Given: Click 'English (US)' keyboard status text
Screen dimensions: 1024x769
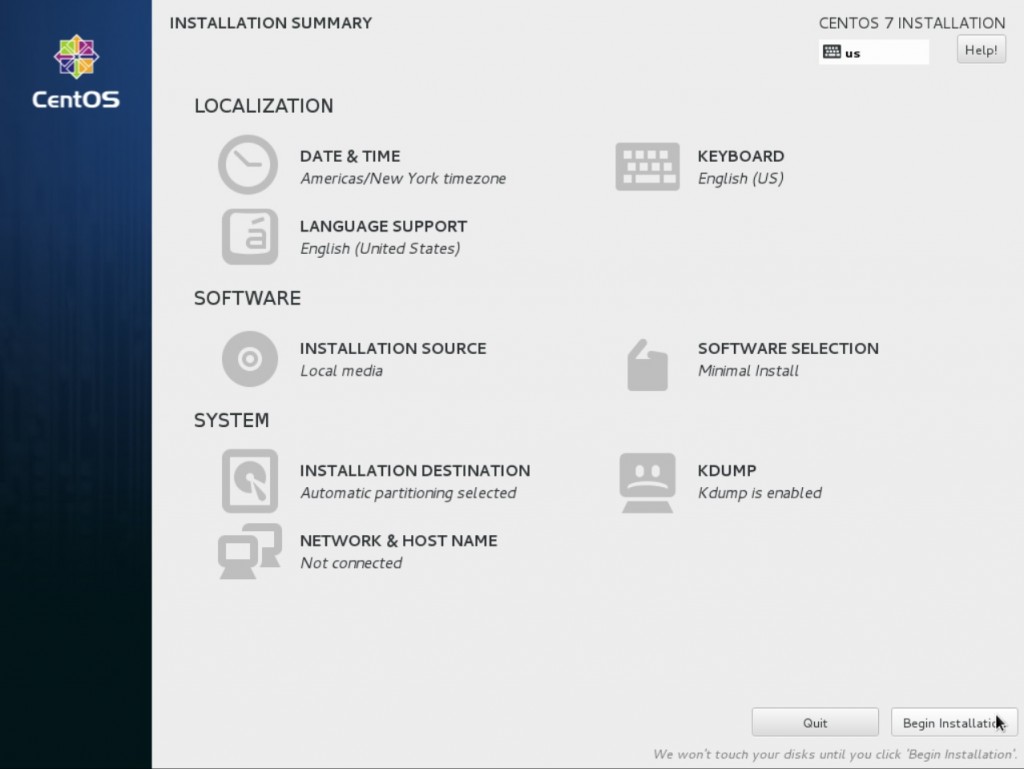Looking at the screenshot, I should (x=741, y=178).
